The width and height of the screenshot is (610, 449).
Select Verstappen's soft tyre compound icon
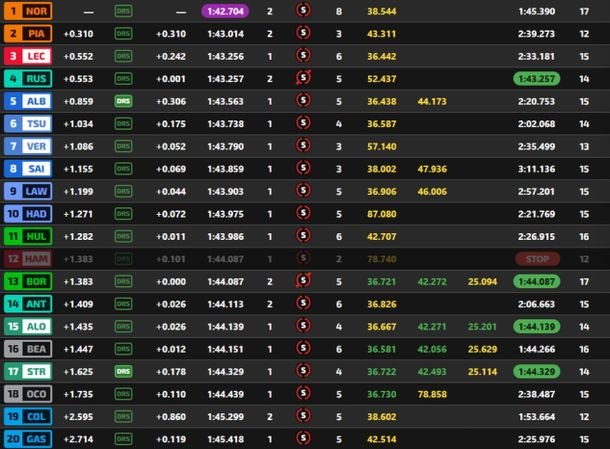(304, 146)
